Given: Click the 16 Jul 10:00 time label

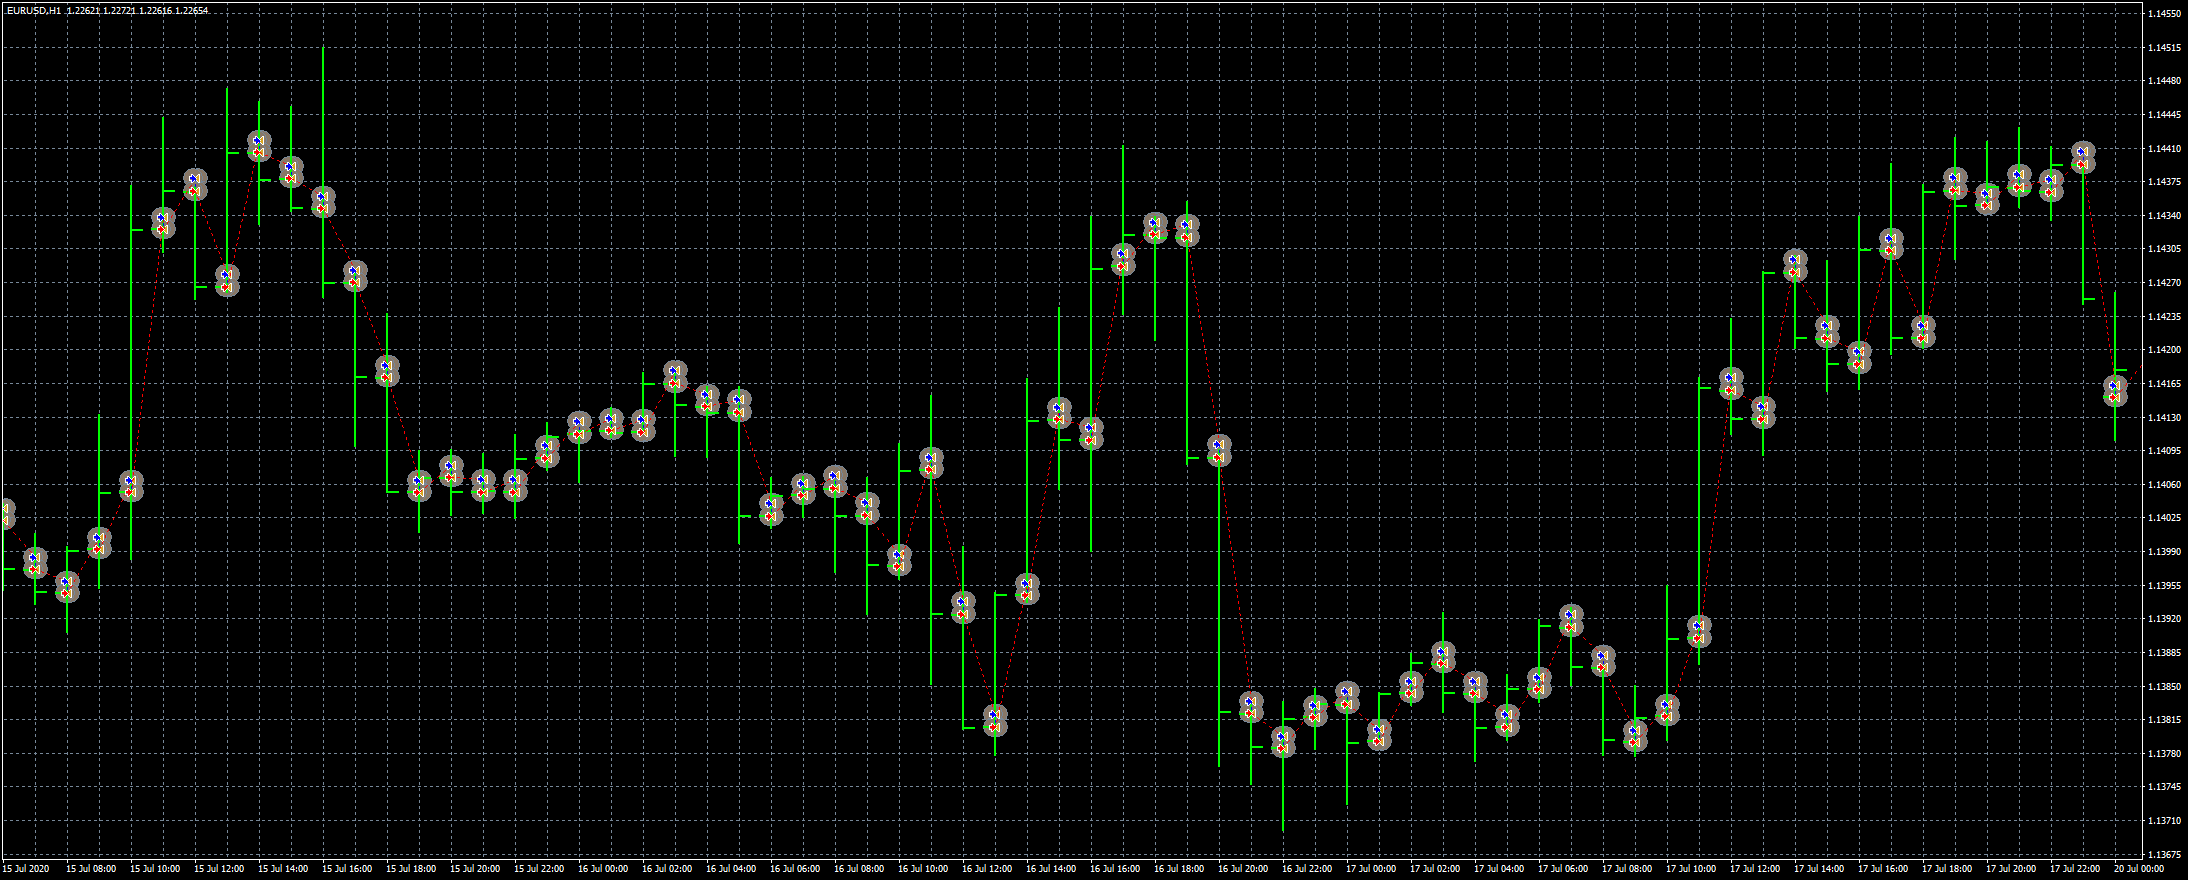Looking at the screenshot, I should pyautogui.click(x=923, y=869).
